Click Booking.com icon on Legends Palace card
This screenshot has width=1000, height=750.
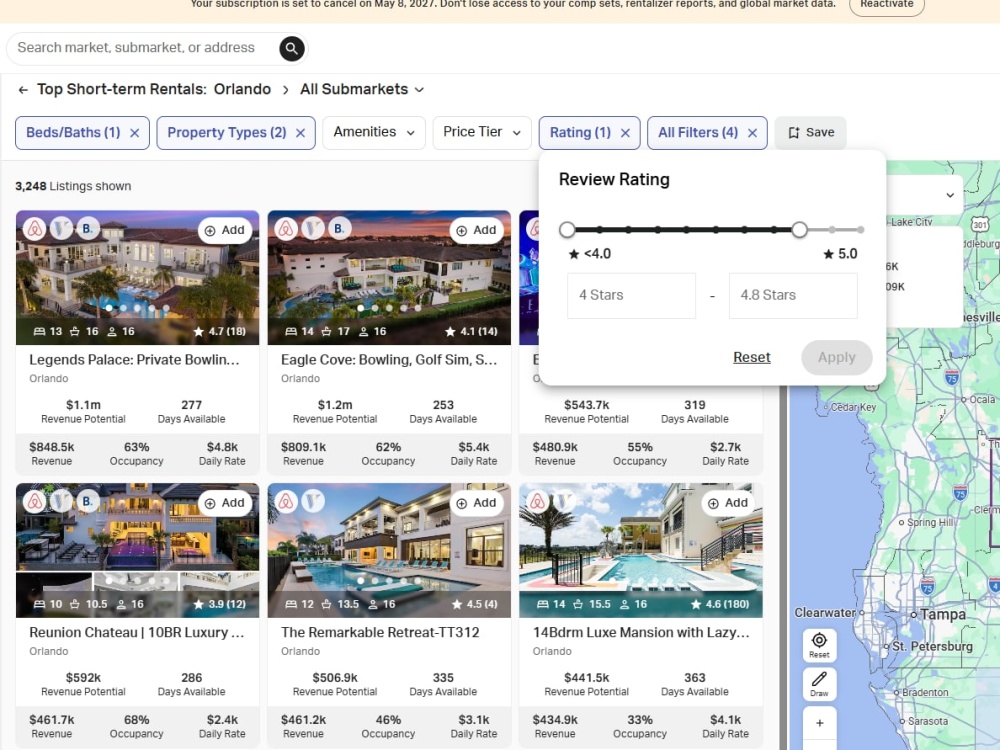pos(87,228)
